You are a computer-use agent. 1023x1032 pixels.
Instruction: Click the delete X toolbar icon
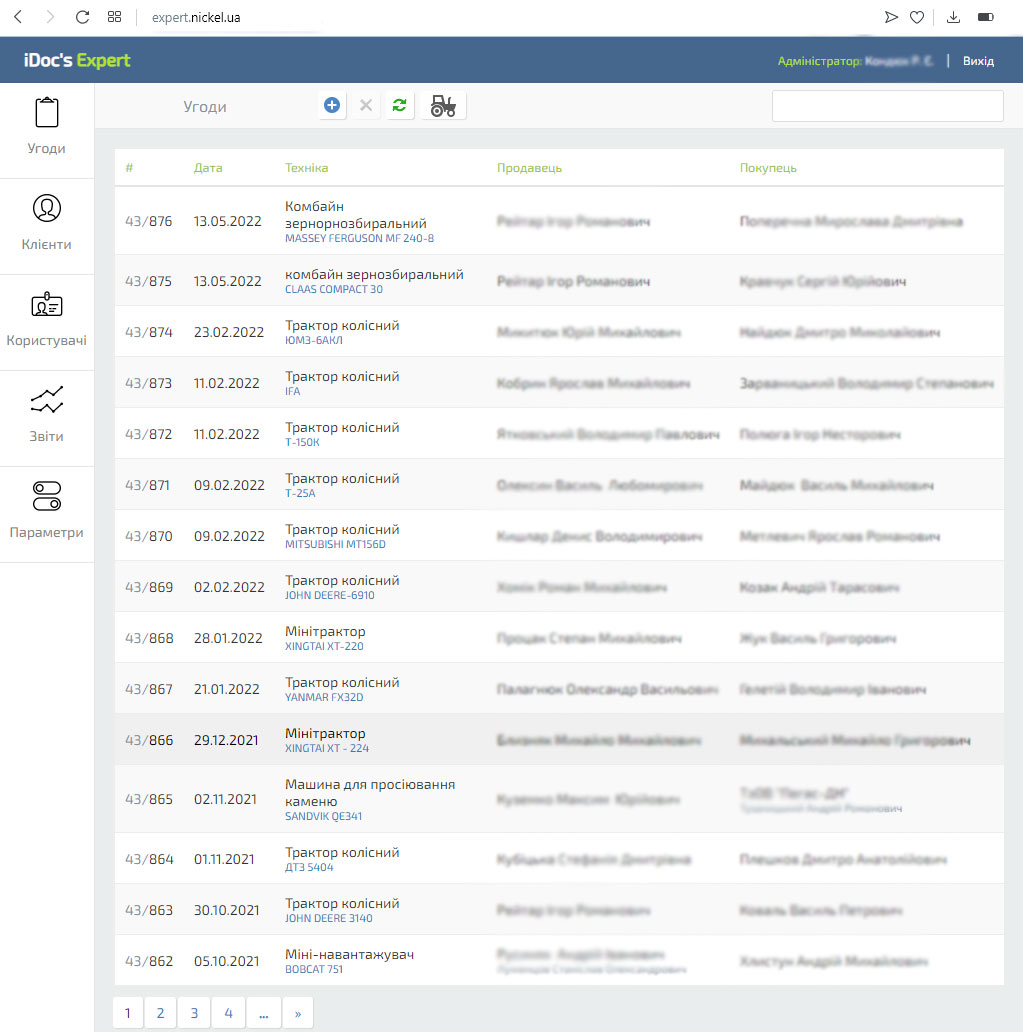point(366,105)
